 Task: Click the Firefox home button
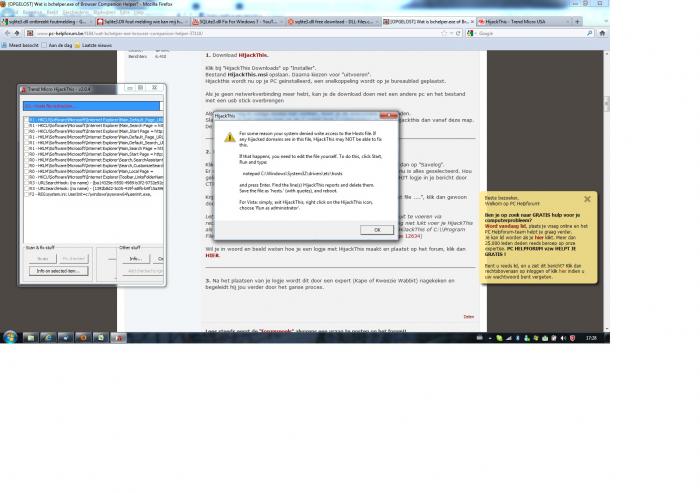click(x=602, y=33)
